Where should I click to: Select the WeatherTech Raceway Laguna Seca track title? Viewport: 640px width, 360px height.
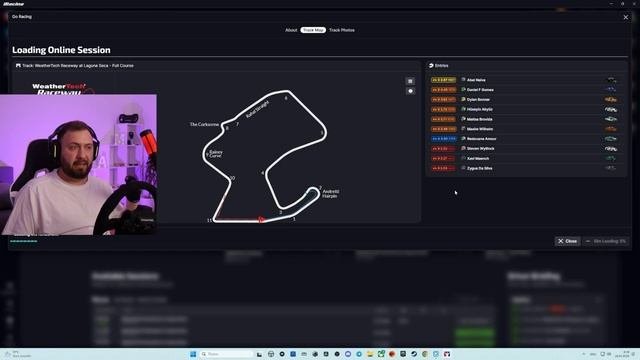(x=78, y=65)
